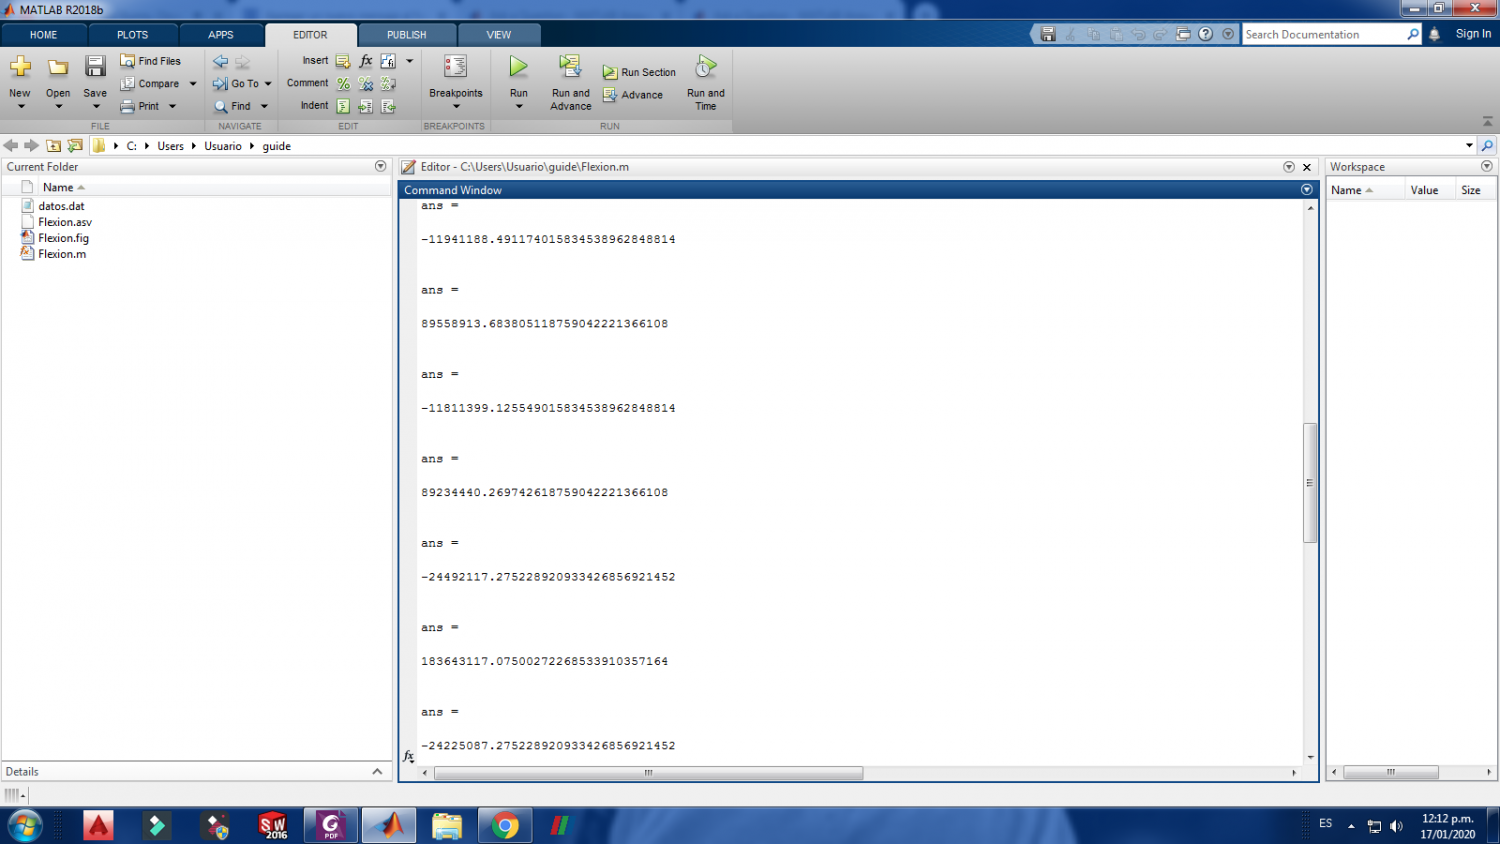Click Sign In link
This screenshot has width=1500, height=844.
1473,34
